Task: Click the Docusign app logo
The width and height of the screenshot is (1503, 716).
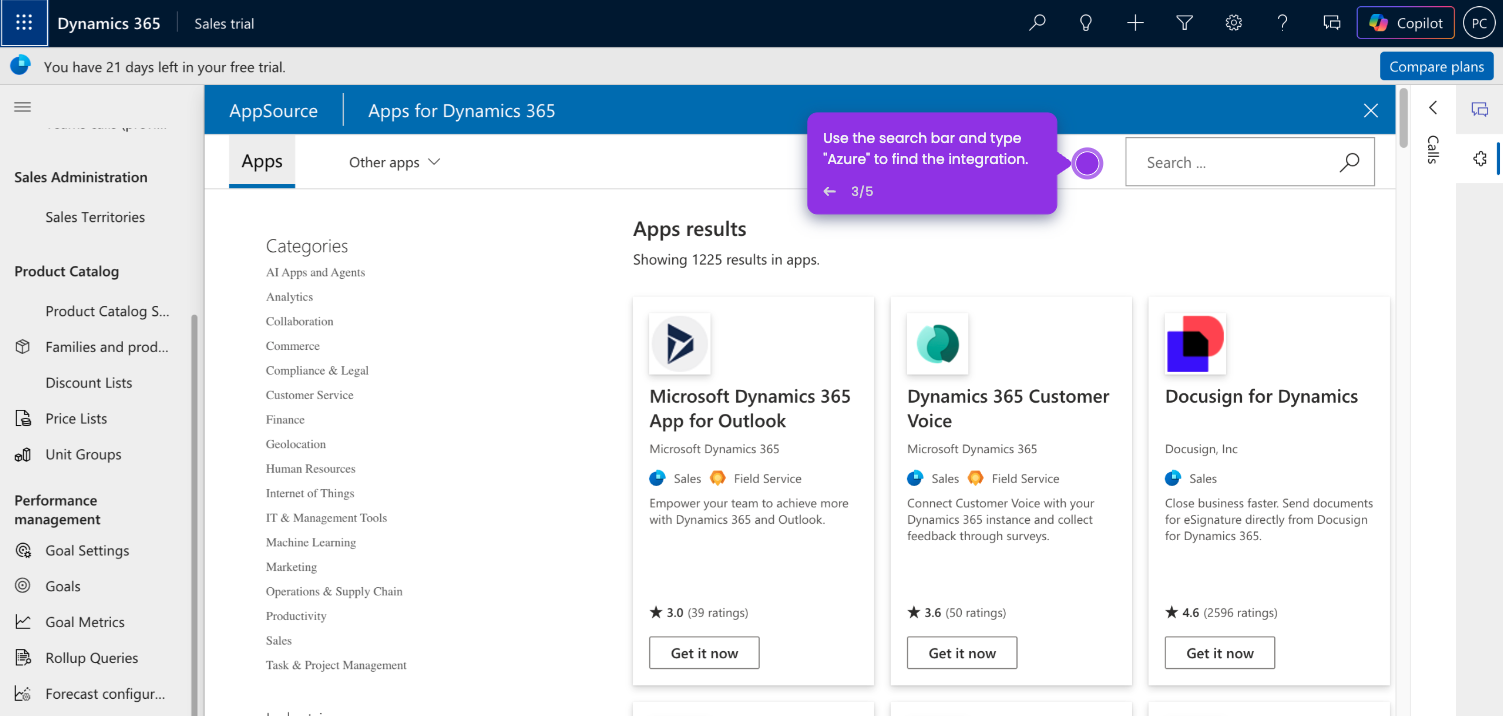Action: (x=1195, y=344)
